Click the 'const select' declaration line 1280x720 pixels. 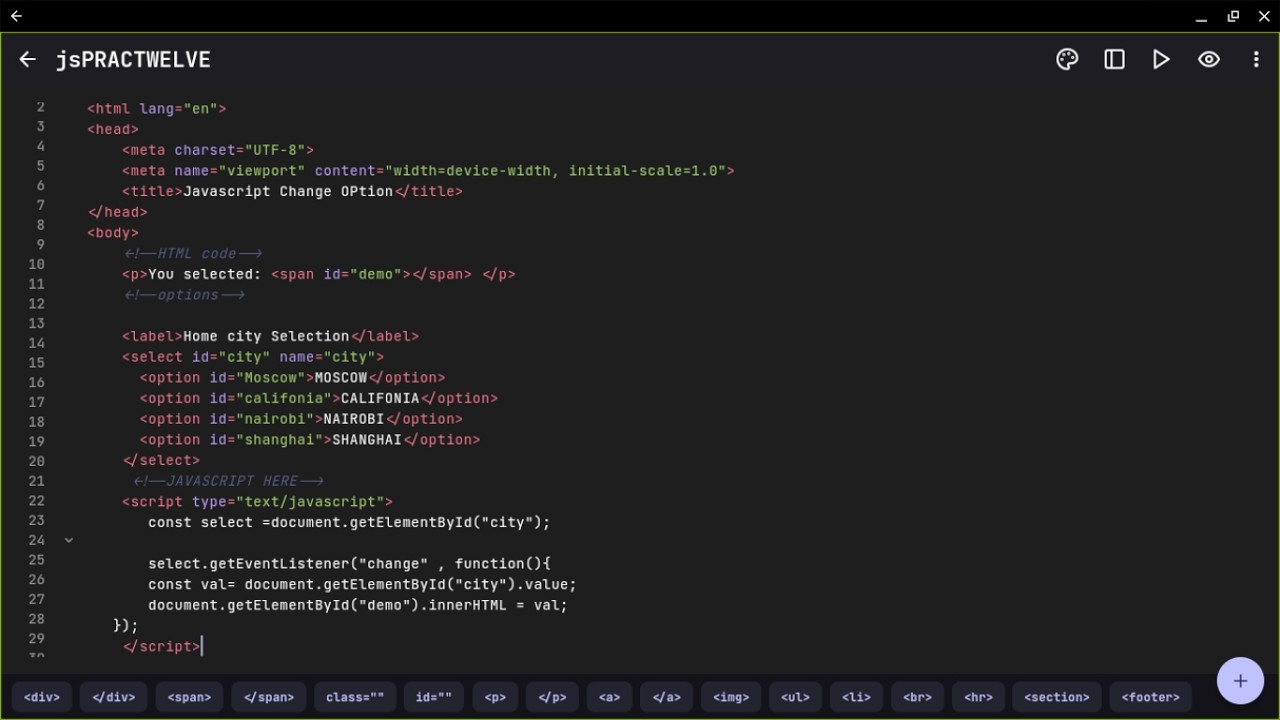pyautogui.click(x=349, y=522)
